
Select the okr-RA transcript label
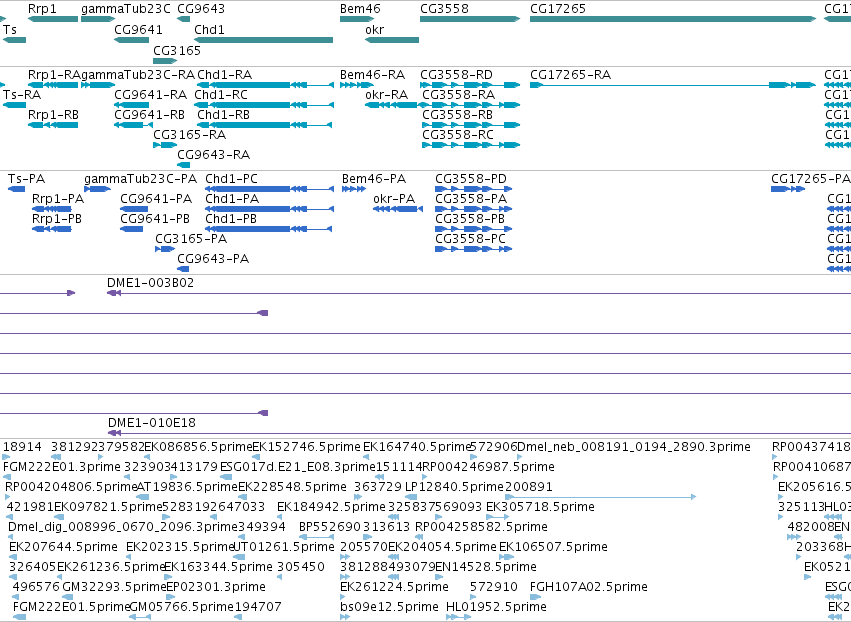click(386, 94)
